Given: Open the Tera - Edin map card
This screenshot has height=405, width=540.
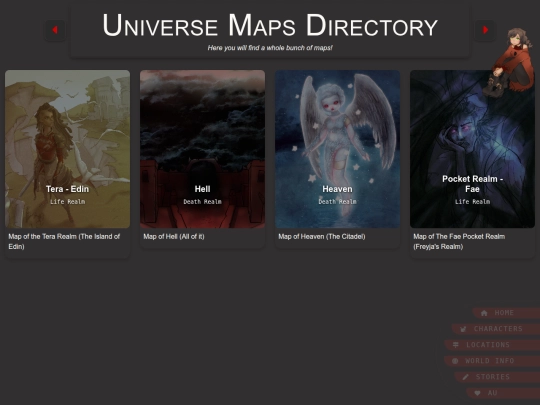Looking at the screenshot, I should [x=68, y=149].
